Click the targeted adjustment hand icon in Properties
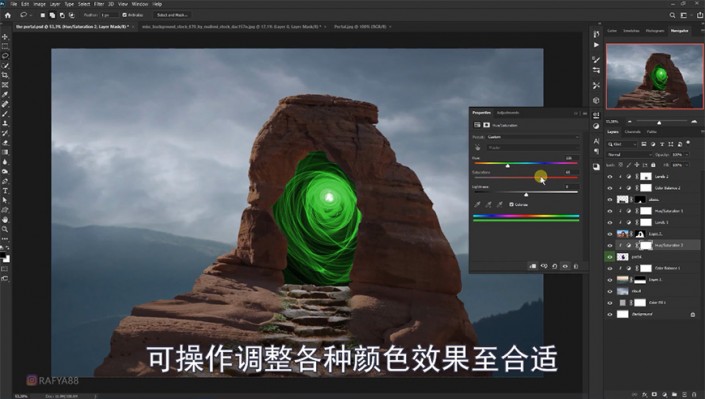Screen dimensions: 705x399 coord(477,148)
